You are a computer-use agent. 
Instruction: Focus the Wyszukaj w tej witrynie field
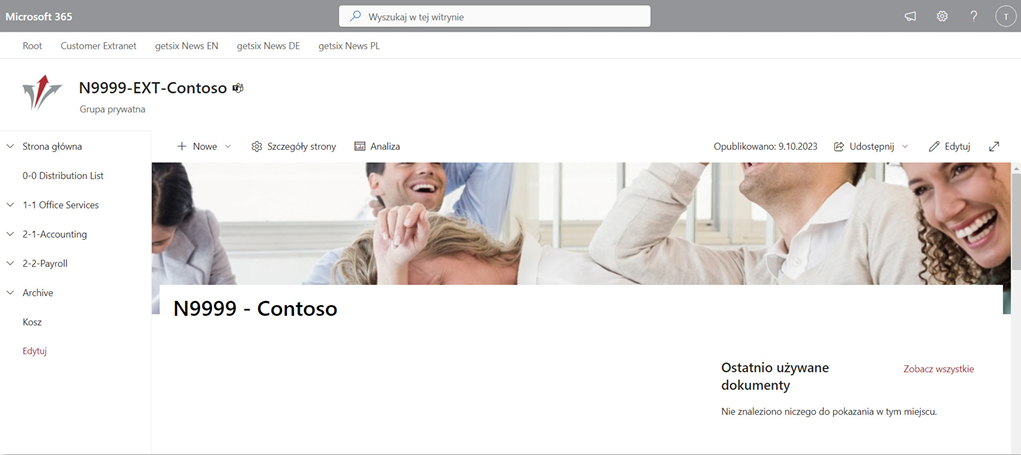pyautogui.click(x=495, y=16)
